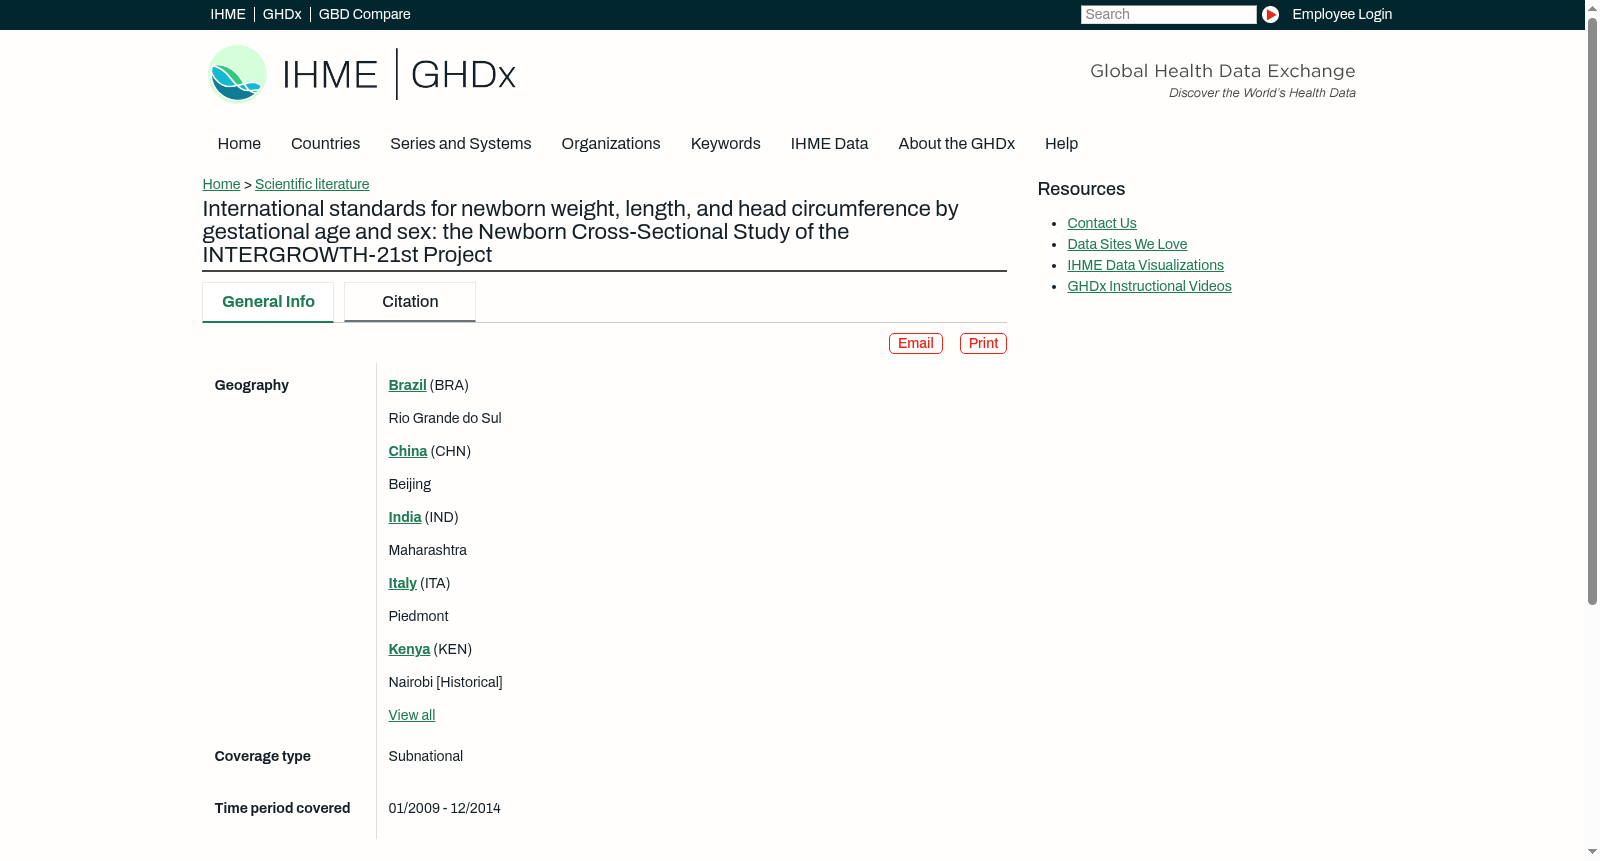Open the China country link
This screenshot has height=861, width=1600.
click(x=408, y=451)
